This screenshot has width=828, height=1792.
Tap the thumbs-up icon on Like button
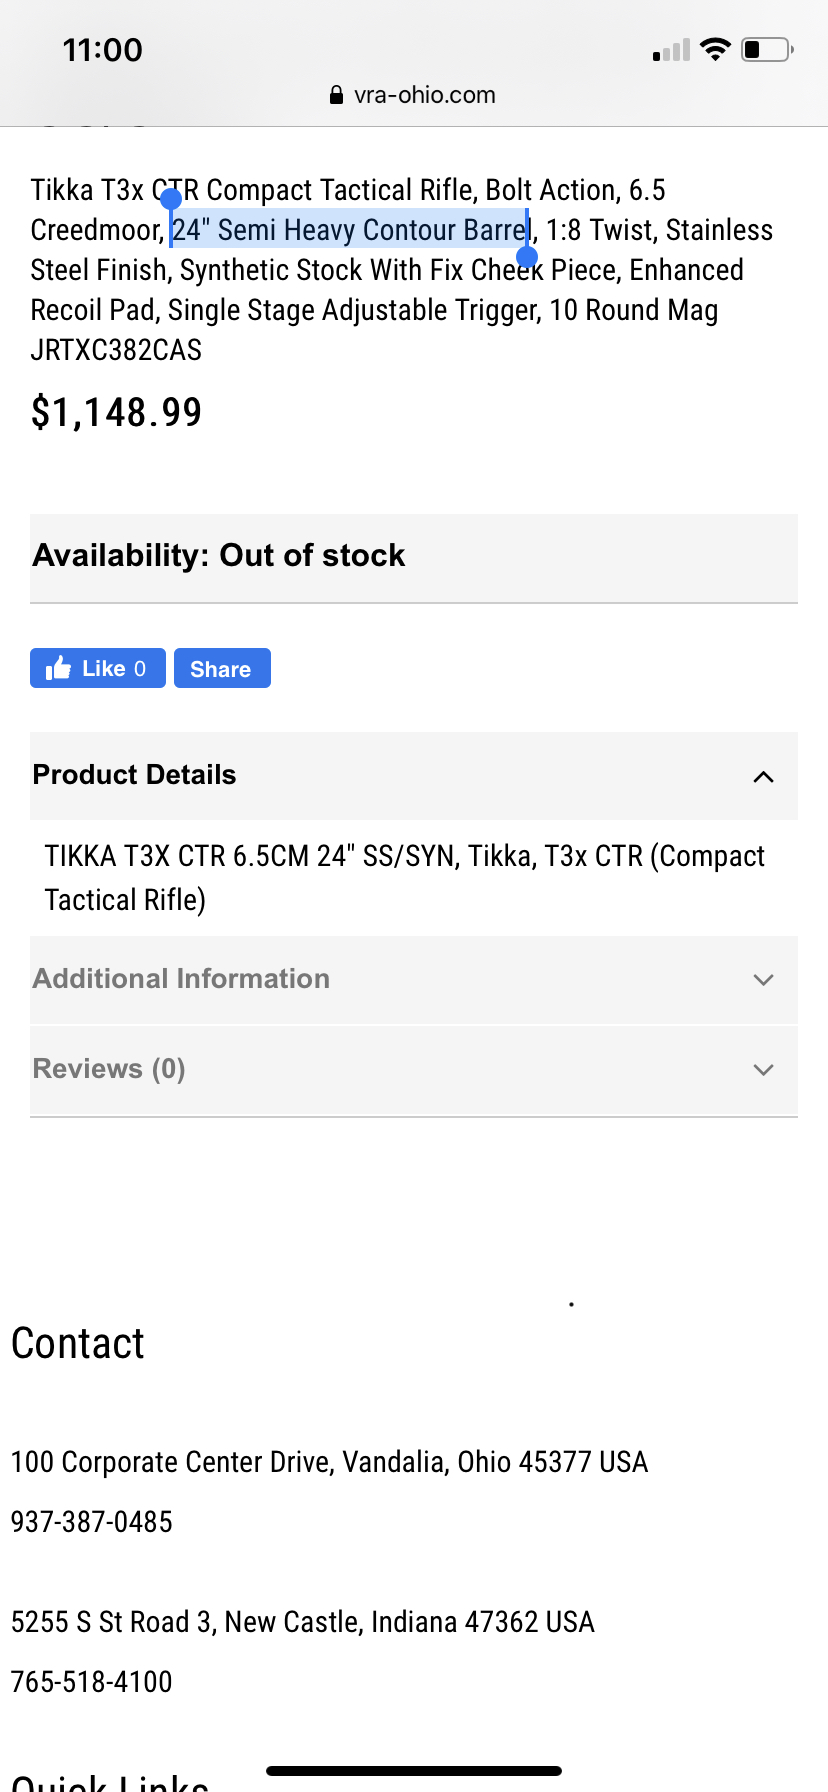58,668
